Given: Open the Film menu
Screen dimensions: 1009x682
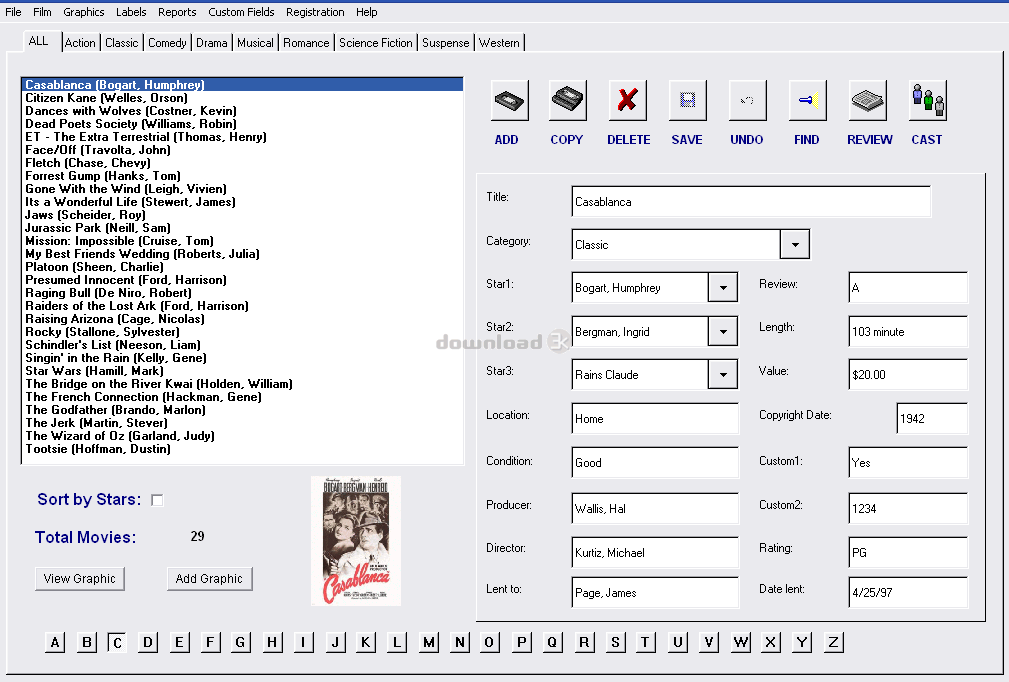Looking at the screenshot, I should pos(42,12).
